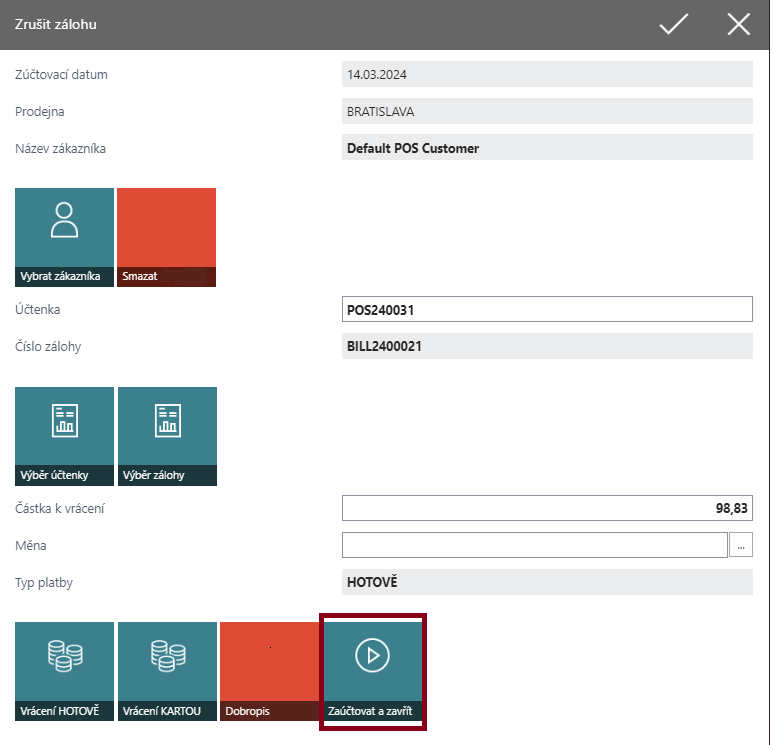Open the Výběr účtenky tile

click(x=65, y=436)
